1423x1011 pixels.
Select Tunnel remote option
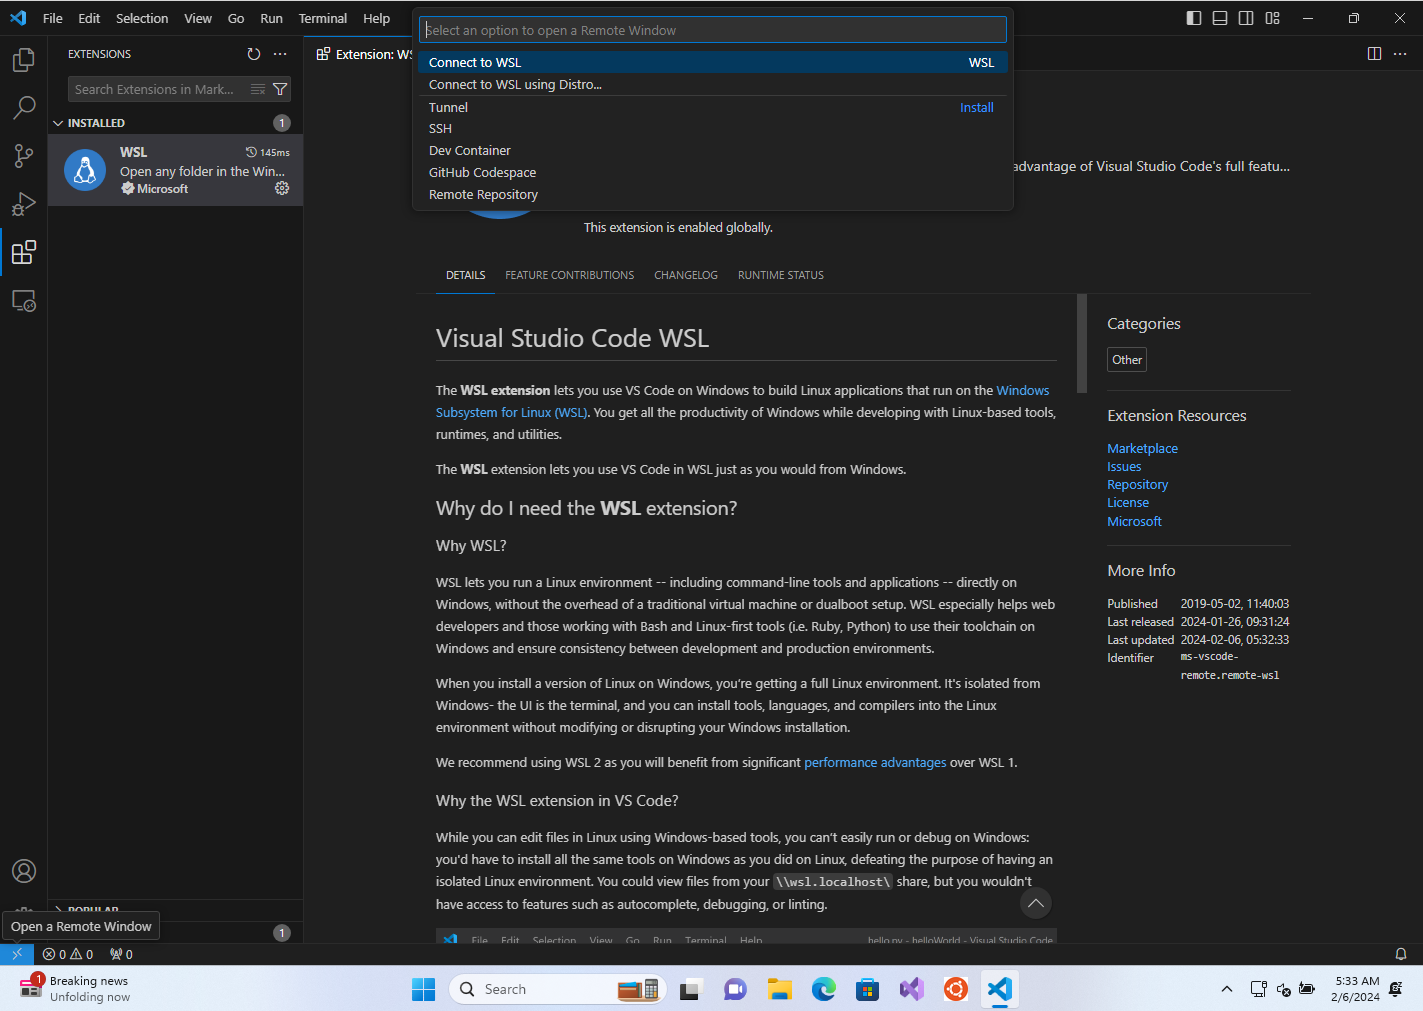click(712, 107)
